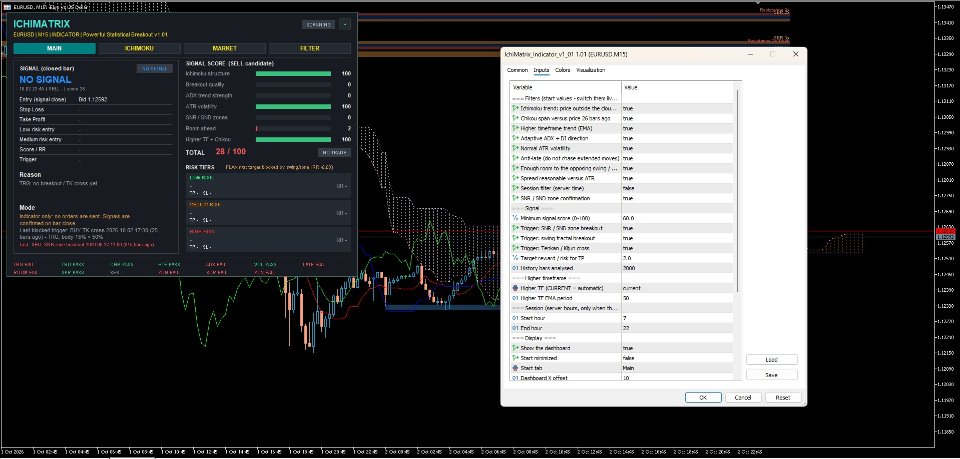This screenshot has height=459, width=960.
Task: Click the Target reward / risk row's fraction icon
Action: [516, 258]
